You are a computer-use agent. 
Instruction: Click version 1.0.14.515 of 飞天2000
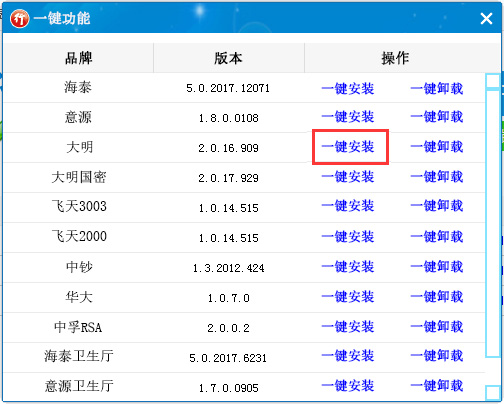229,238
